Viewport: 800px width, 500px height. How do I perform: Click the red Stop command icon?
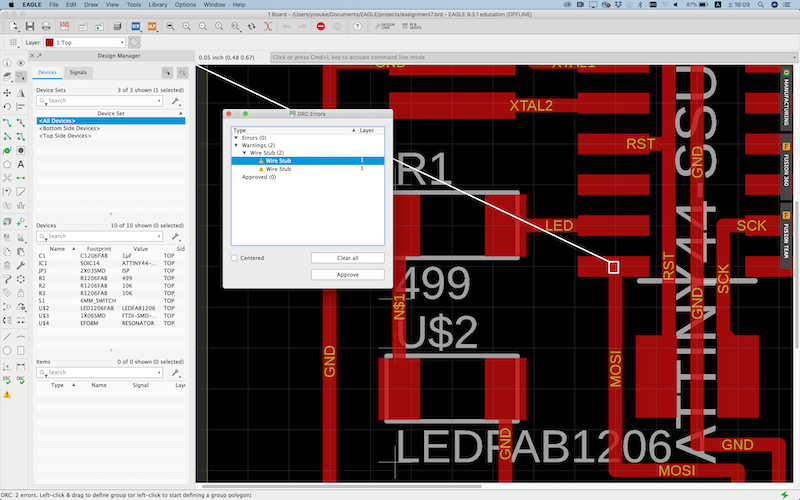coord(320,27)
